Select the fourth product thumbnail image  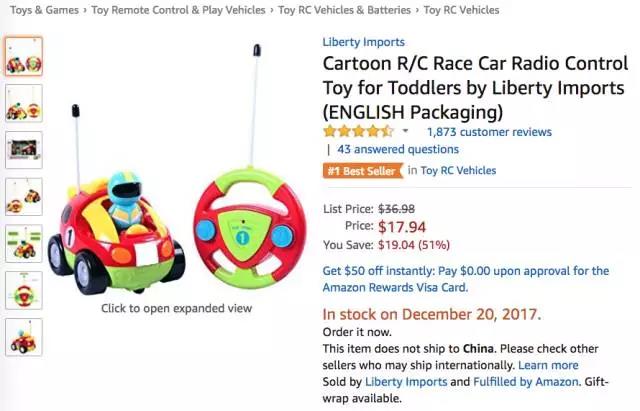point(24,196)
